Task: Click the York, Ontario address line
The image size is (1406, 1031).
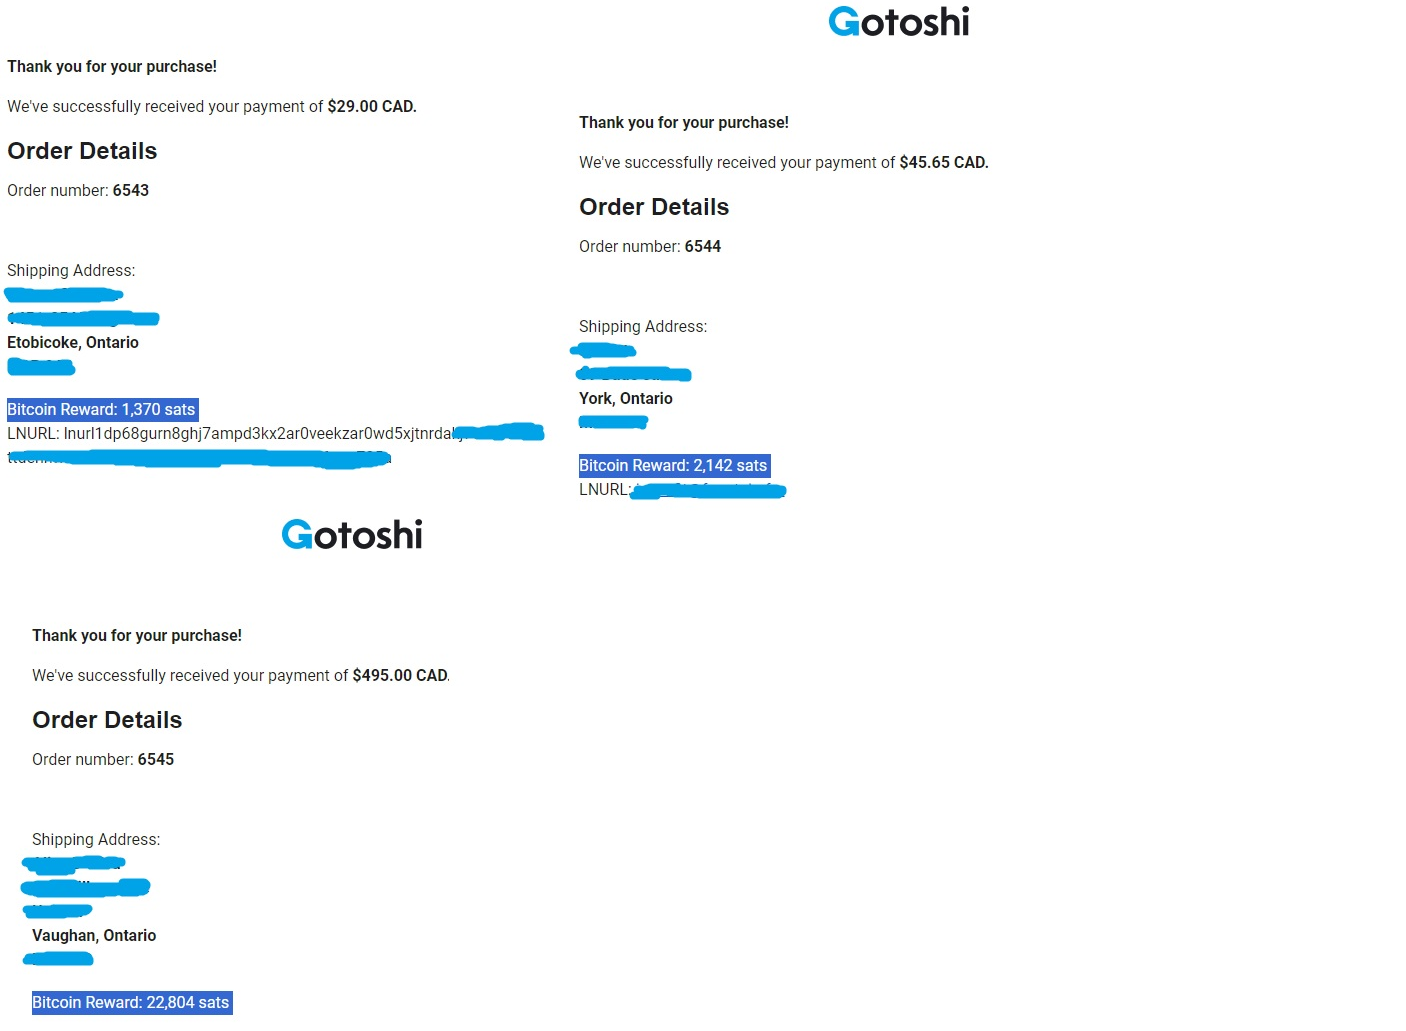Action: tap(626, 399)
